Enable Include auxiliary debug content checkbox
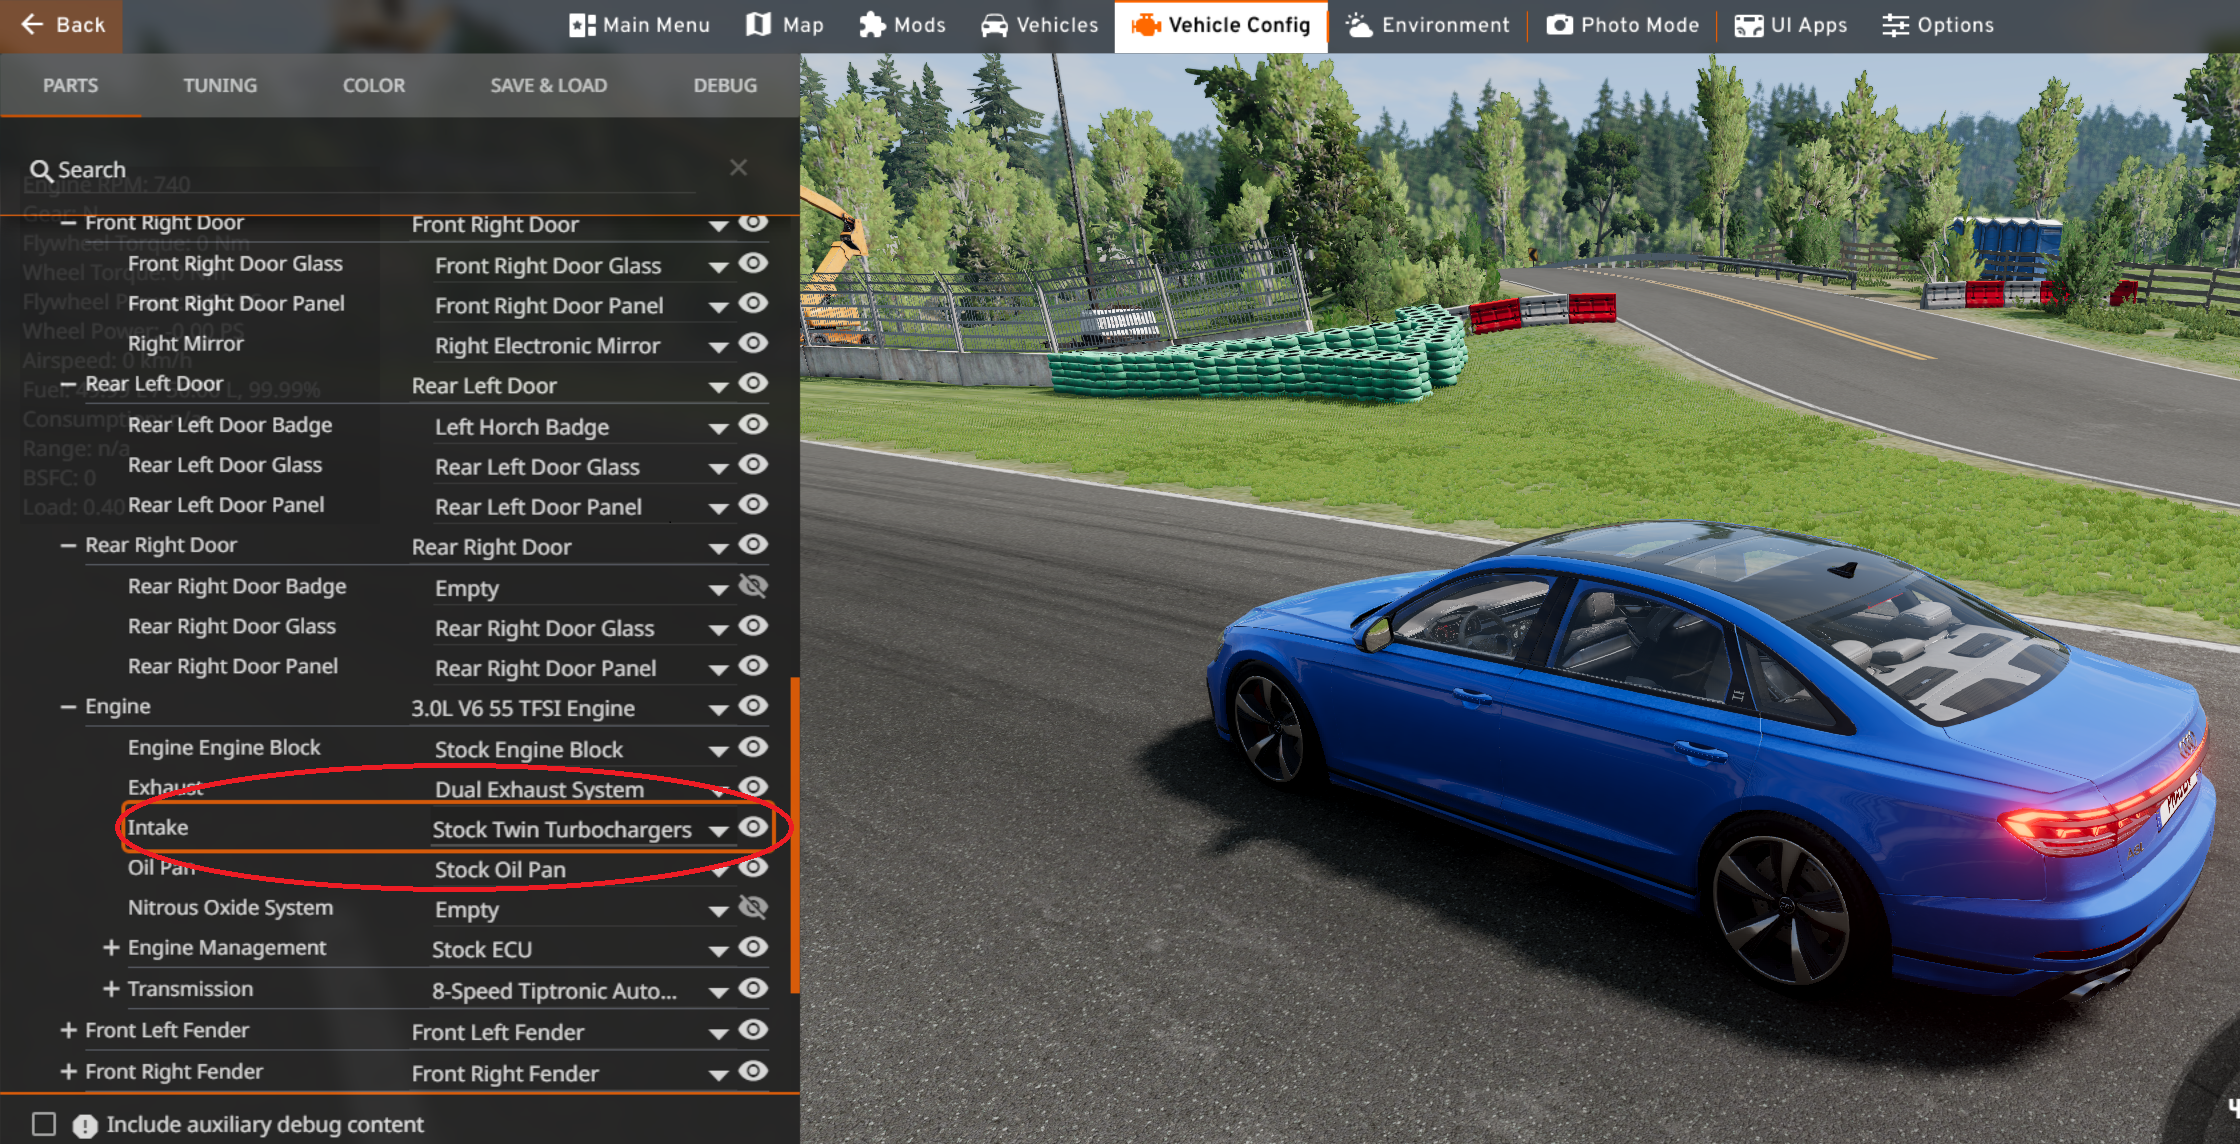 (44, 1124)
